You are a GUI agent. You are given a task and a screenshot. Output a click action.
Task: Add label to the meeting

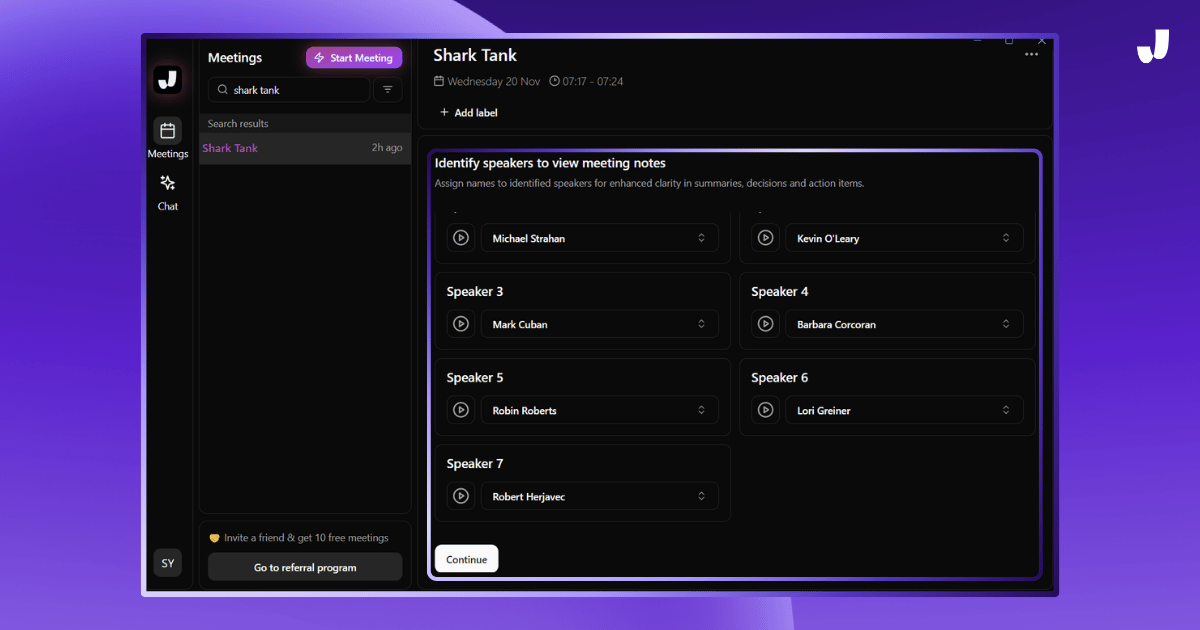[468, 113]
